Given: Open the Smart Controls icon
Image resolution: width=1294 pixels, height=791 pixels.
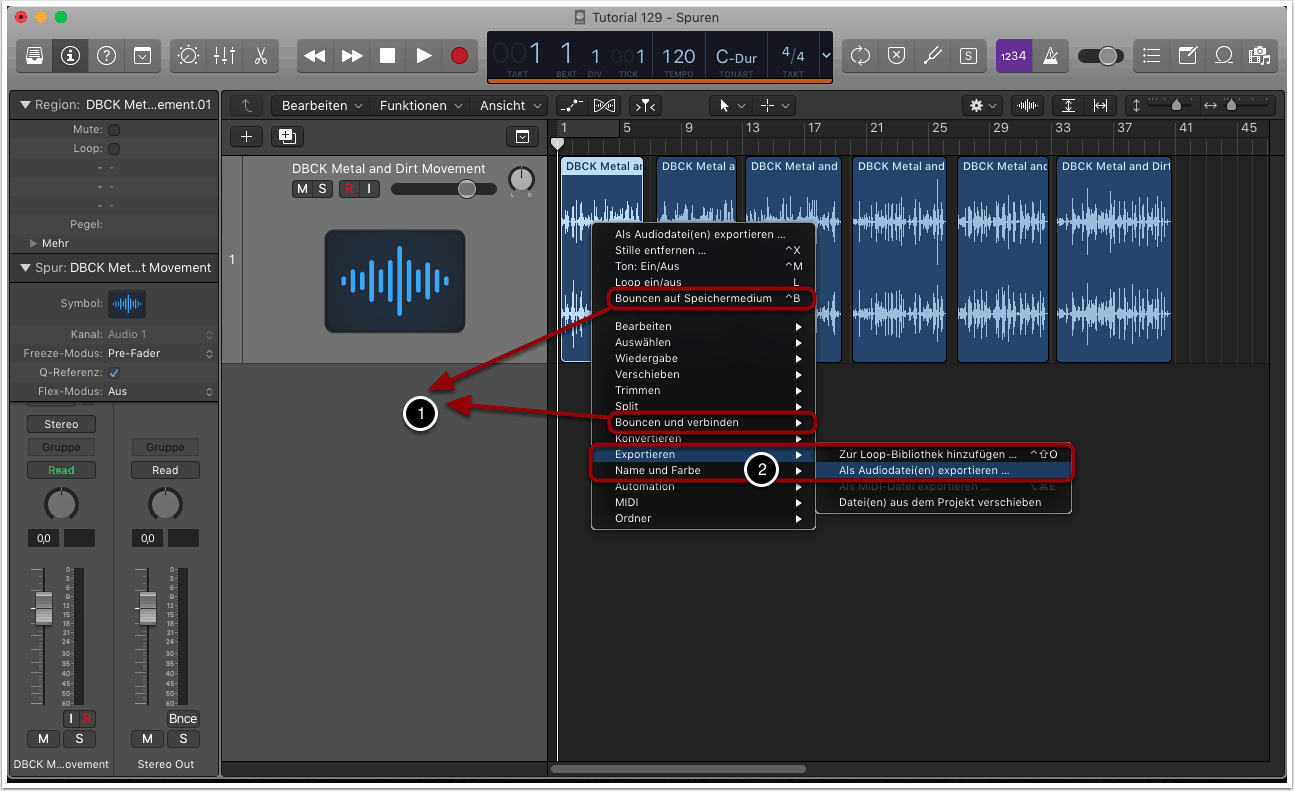Looking at the screenshot, I should tap(189, 56).
